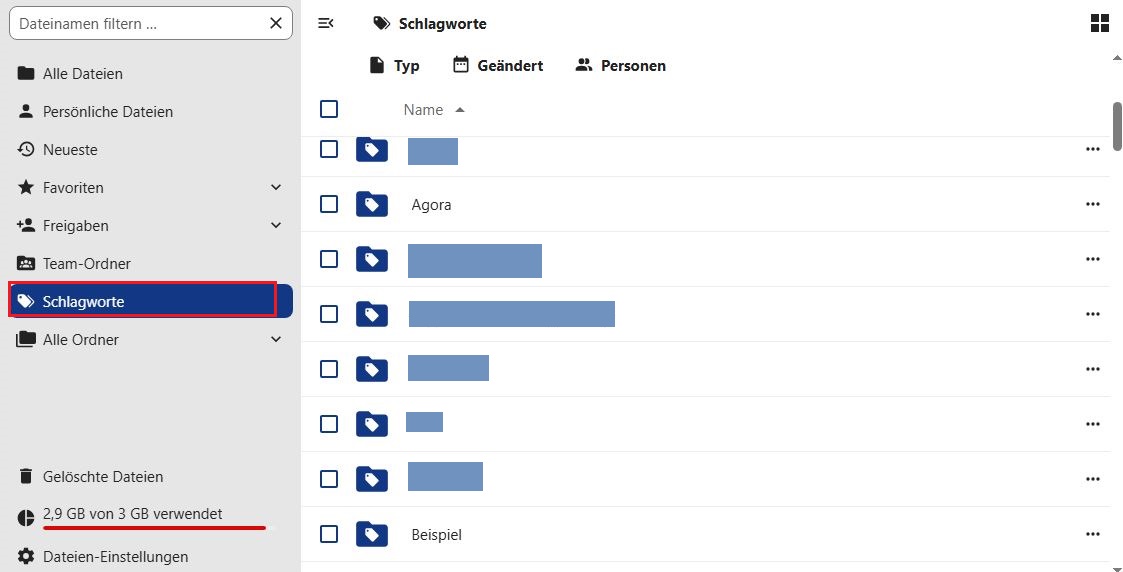1123x572 pixels.
Task: Expand the Alle Ordner section chevron
Action: (277, 340)
